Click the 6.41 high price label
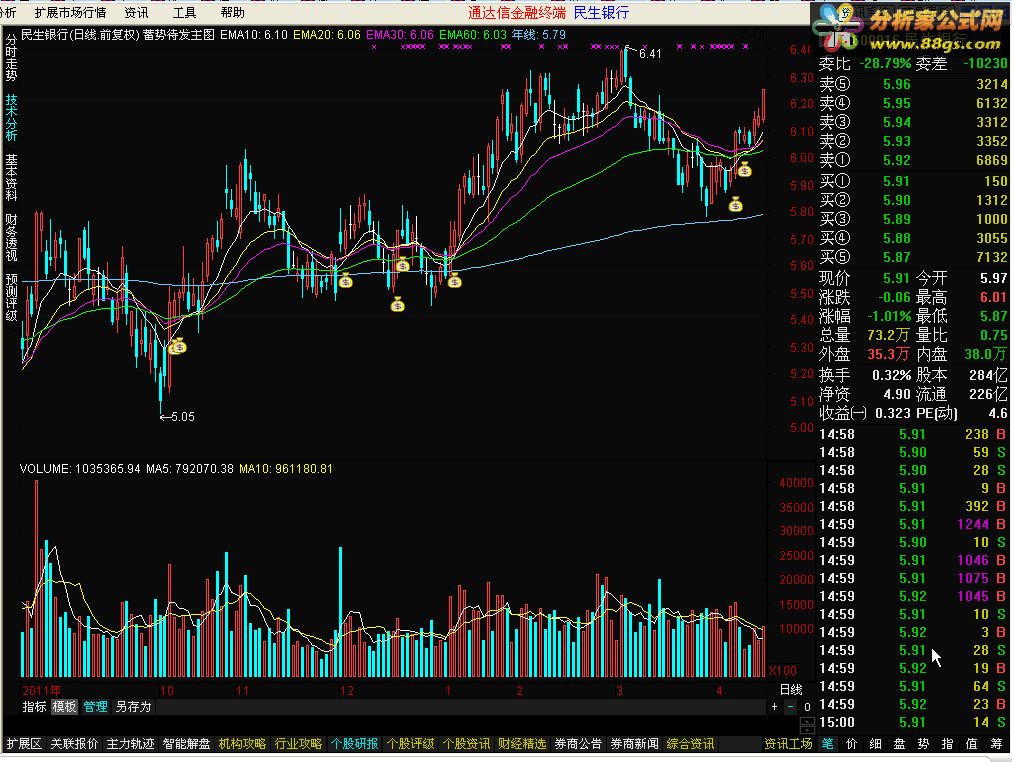The image size is (1012, 762). 650,54
